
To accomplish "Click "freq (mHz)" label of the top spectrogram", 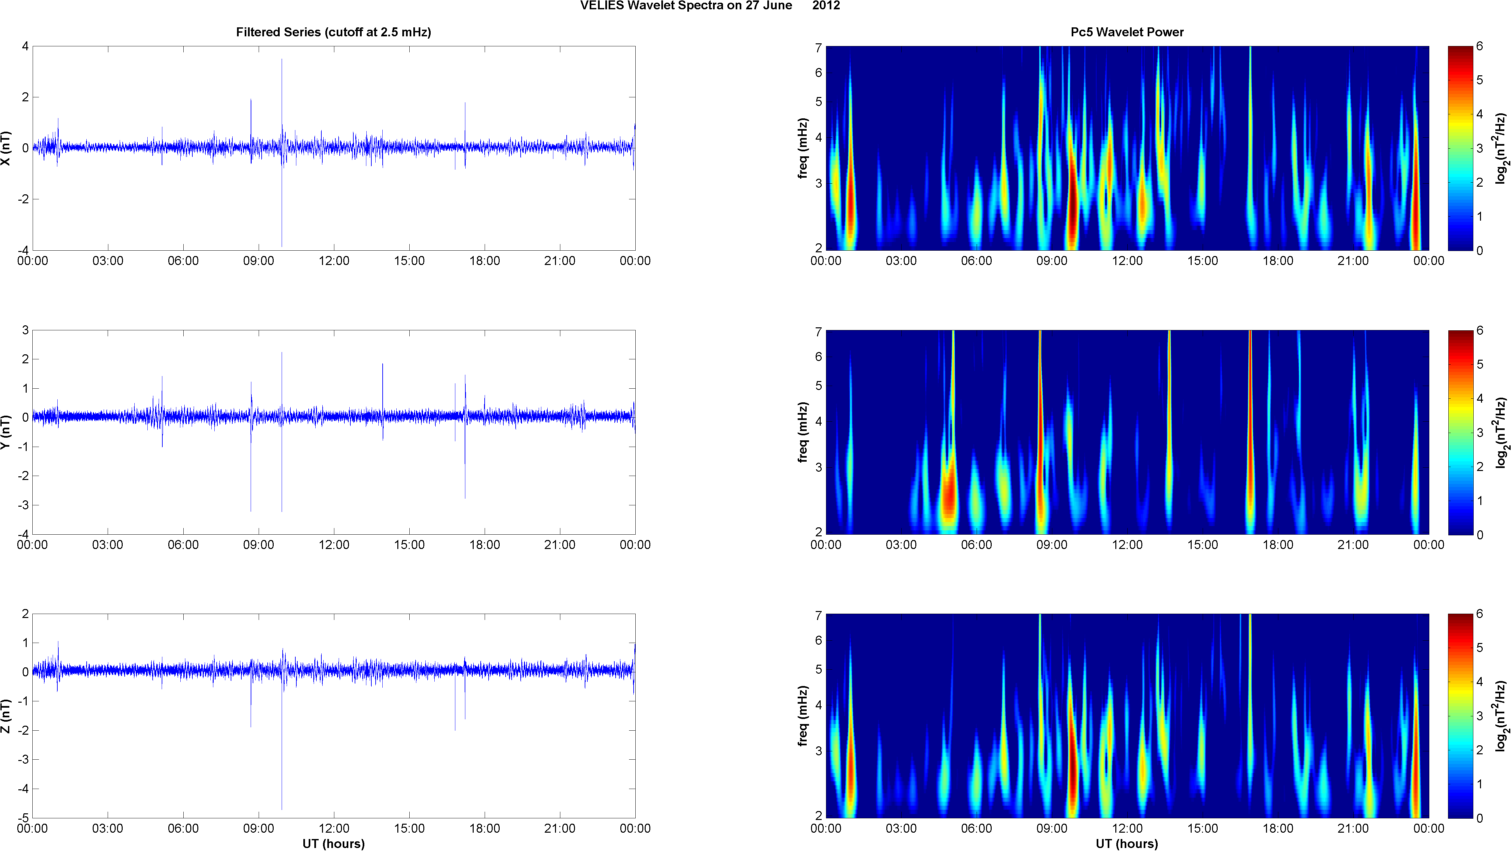I will pyautogui.click(x=803, y=148).
